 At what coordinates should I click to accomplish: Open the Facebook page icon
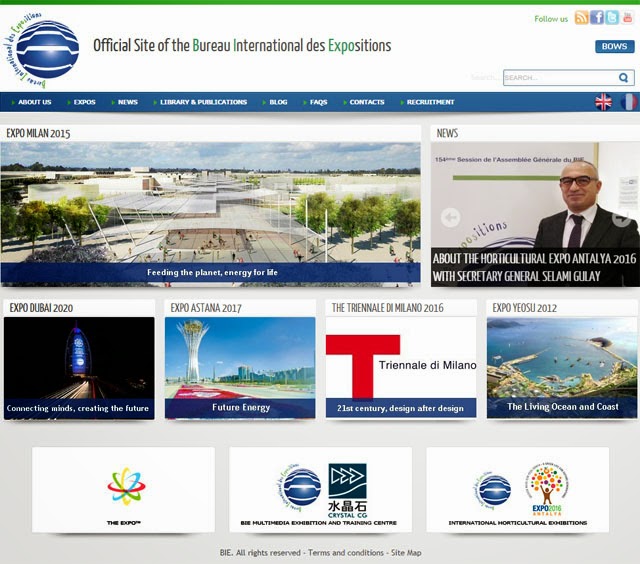(597, 18)
